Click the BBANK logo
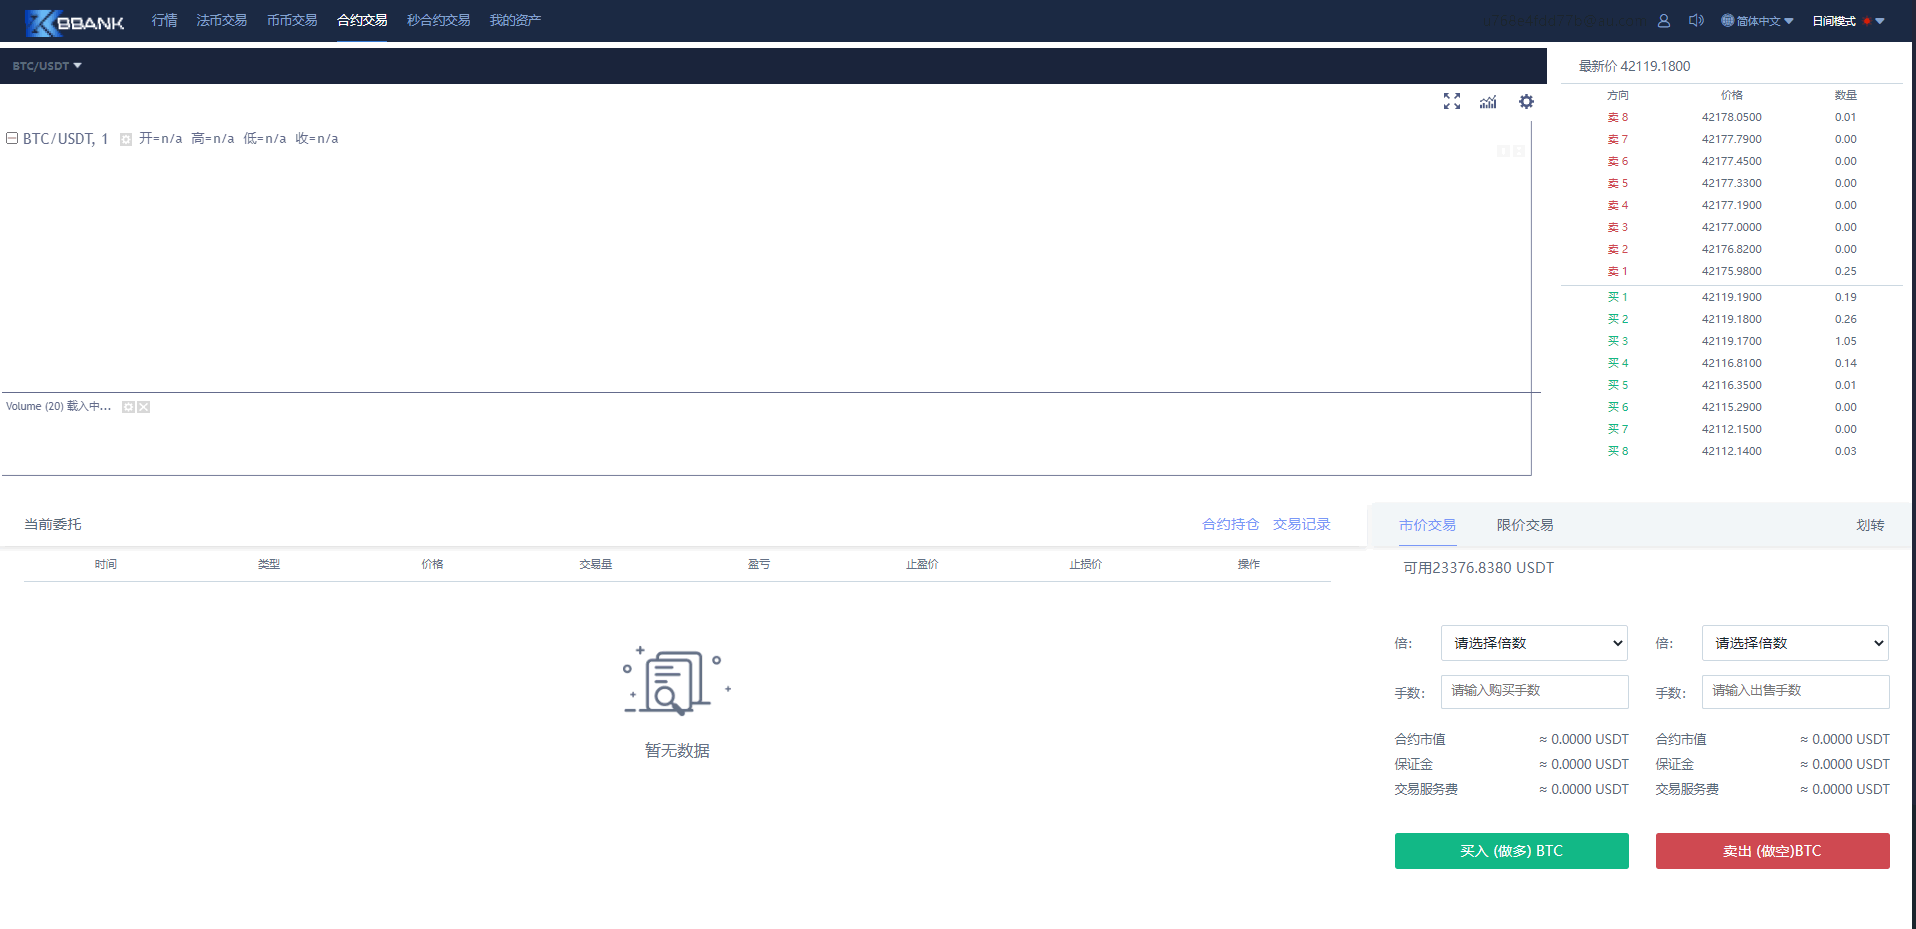 click(75, 22)
